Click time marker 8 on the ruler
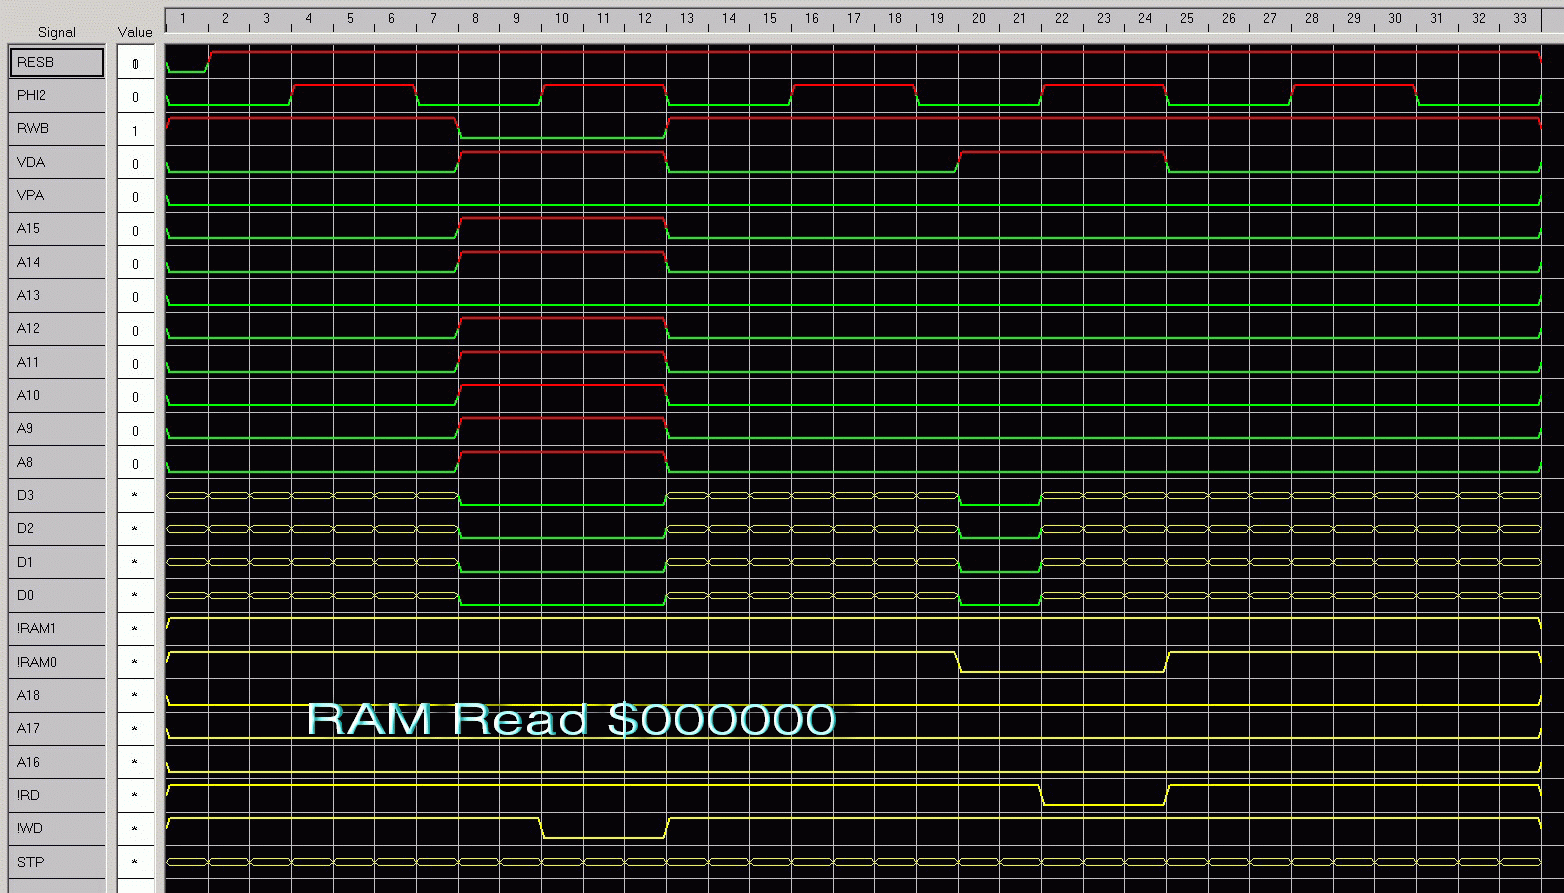 coord(475,18)
